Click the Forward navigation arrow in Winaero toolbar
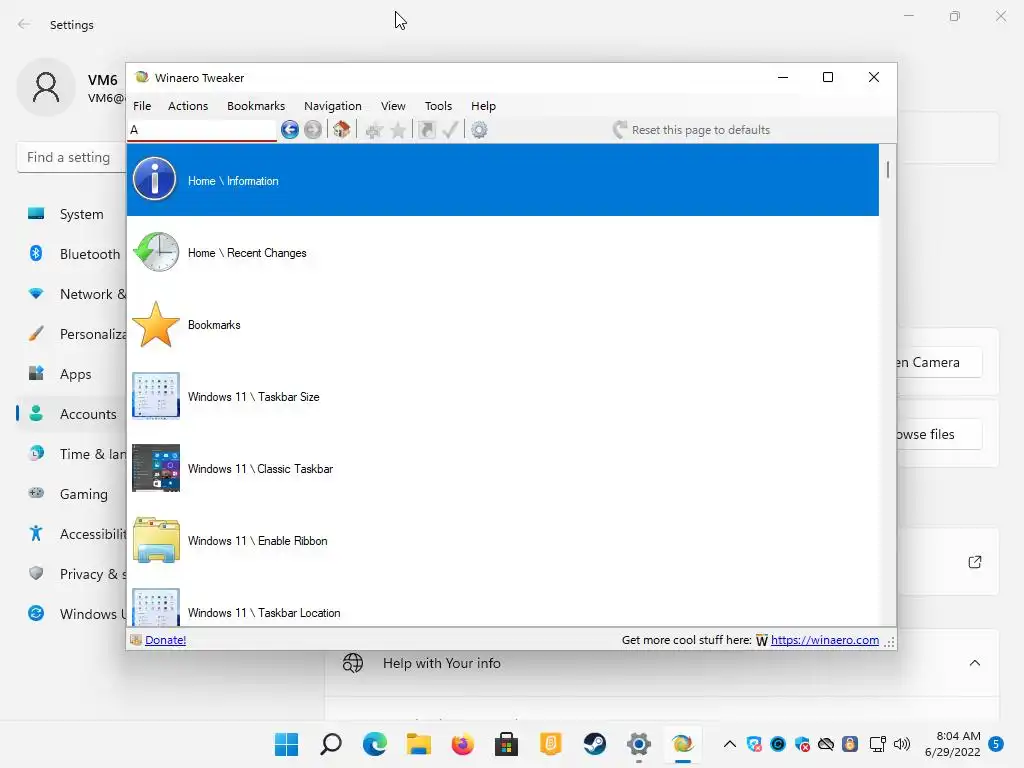The width and height of the screenshot is (1024, 768). [313, 130]
